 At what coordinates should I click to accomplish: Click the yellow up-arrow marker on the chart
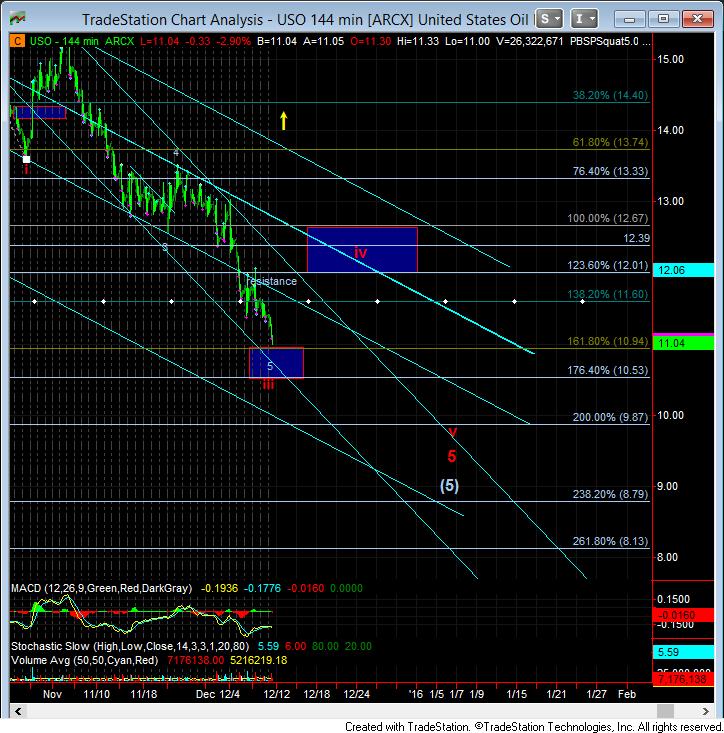click(x=283, y=121)
